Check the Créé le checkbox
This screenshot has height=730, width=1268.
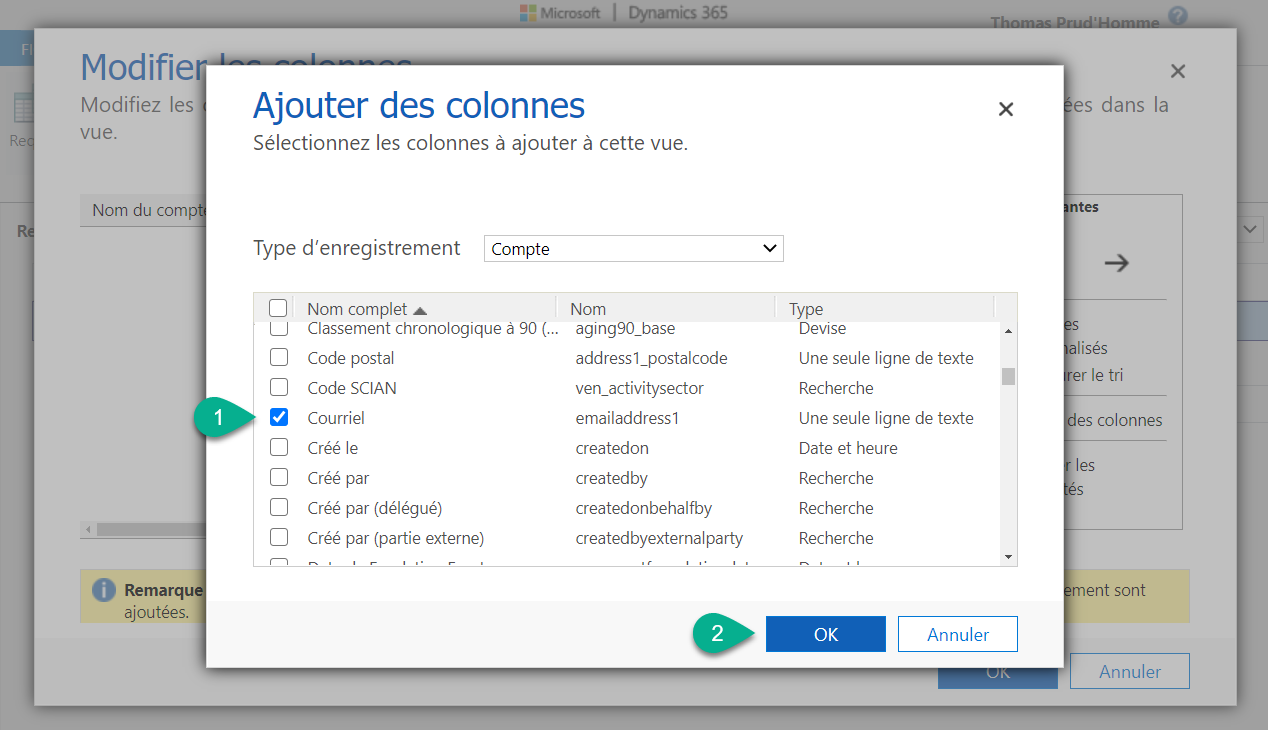pyautogui.click(x=278, y=447)
